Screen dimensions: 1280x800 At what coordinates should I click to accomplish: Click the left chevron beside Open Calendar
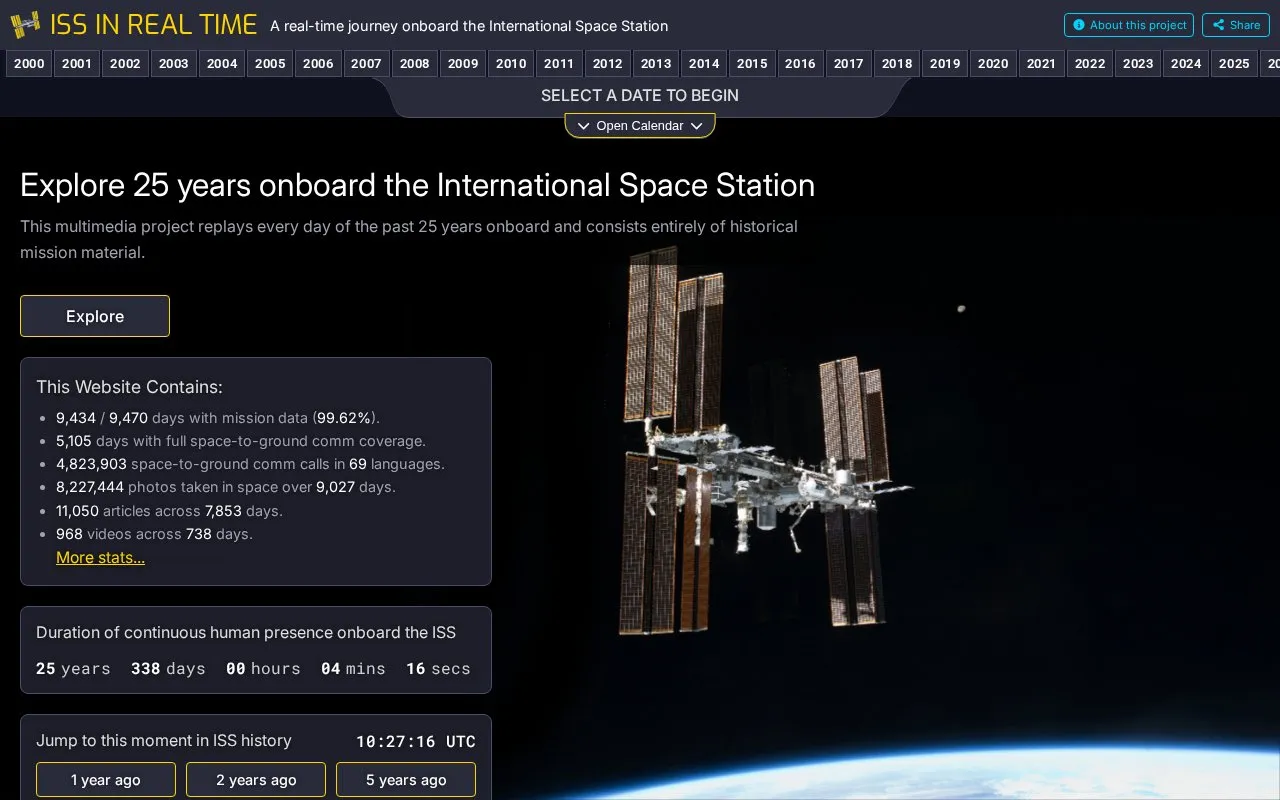pos(584,126)
